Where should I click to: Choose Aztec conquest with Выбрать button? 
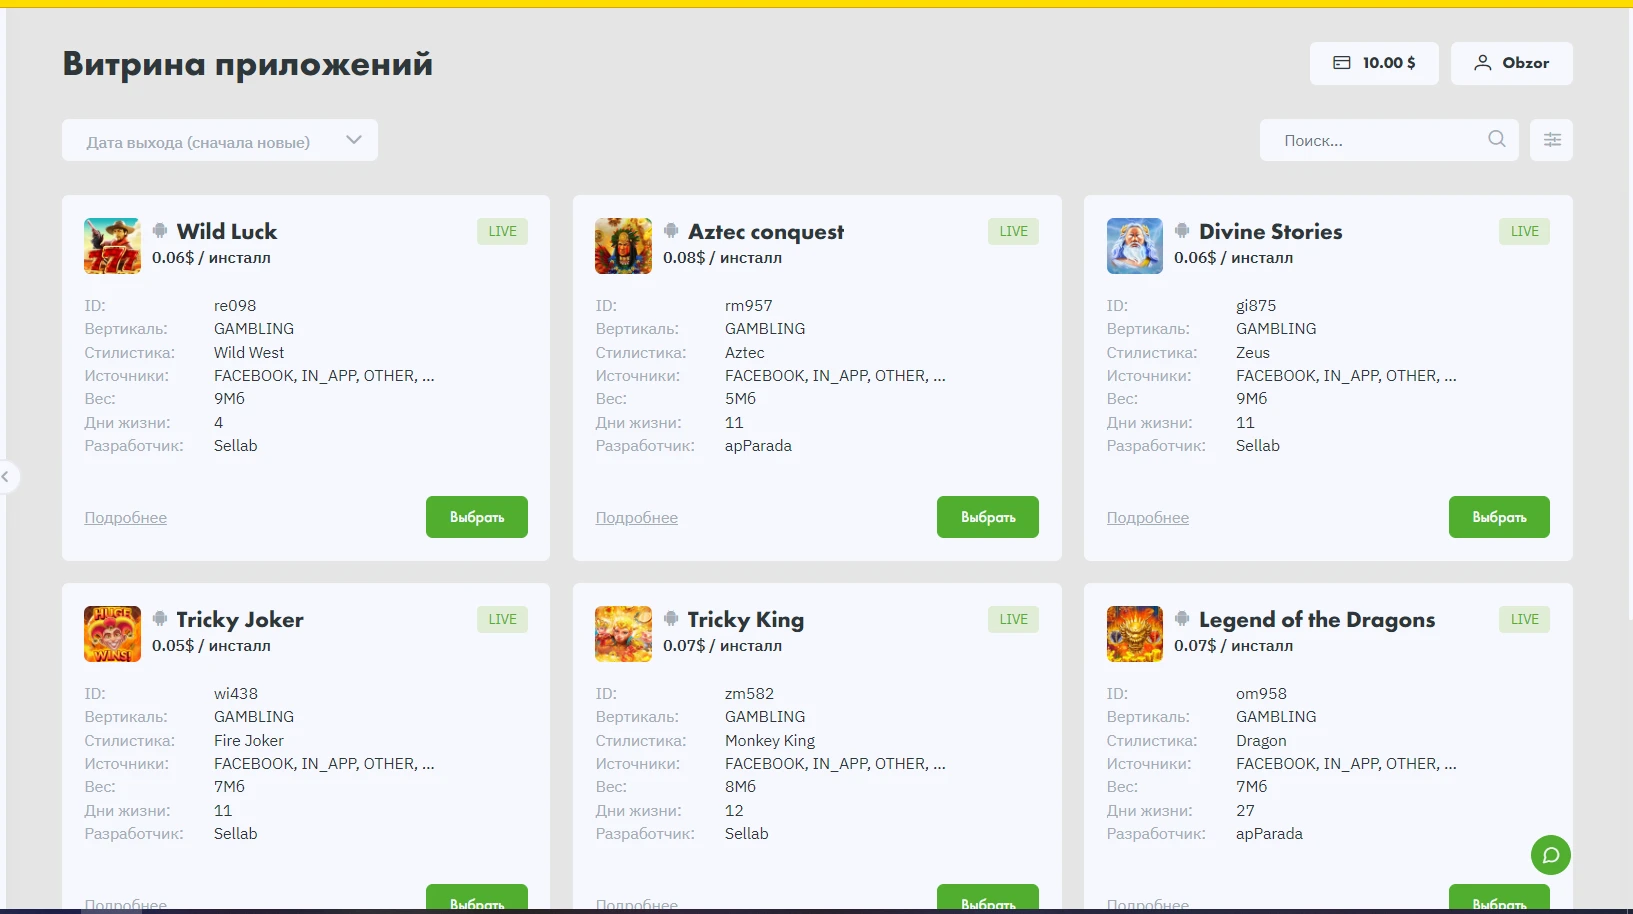point(988,517)
